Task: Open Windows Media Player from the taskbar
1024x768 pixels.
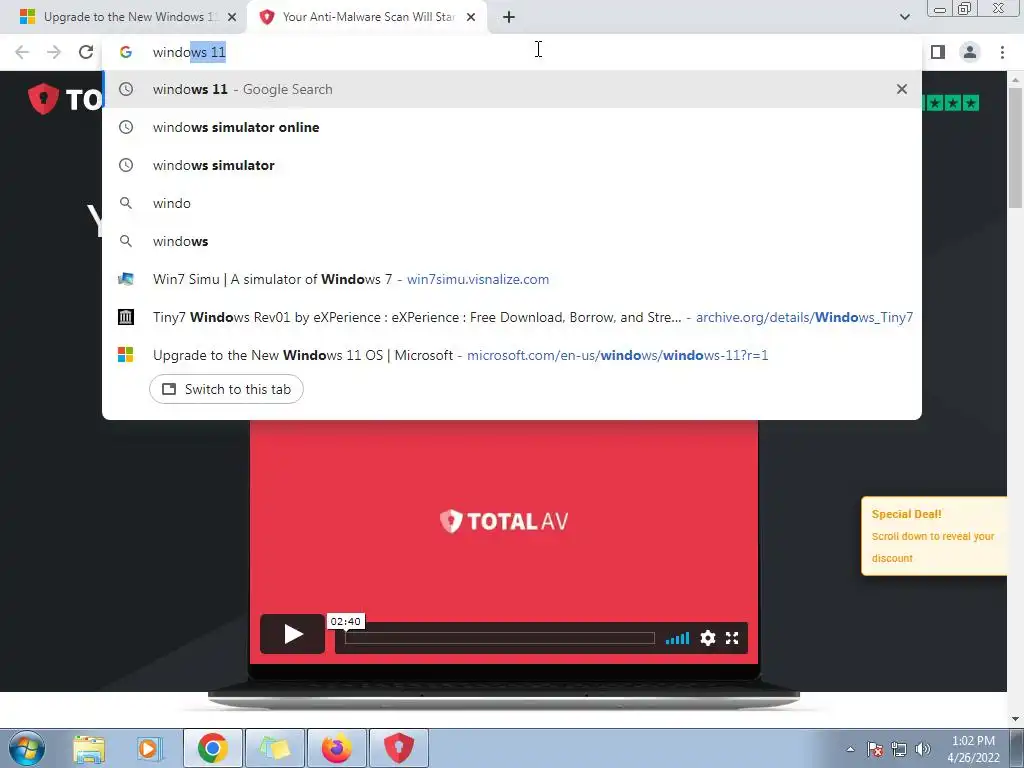Action: pos(150,748)
